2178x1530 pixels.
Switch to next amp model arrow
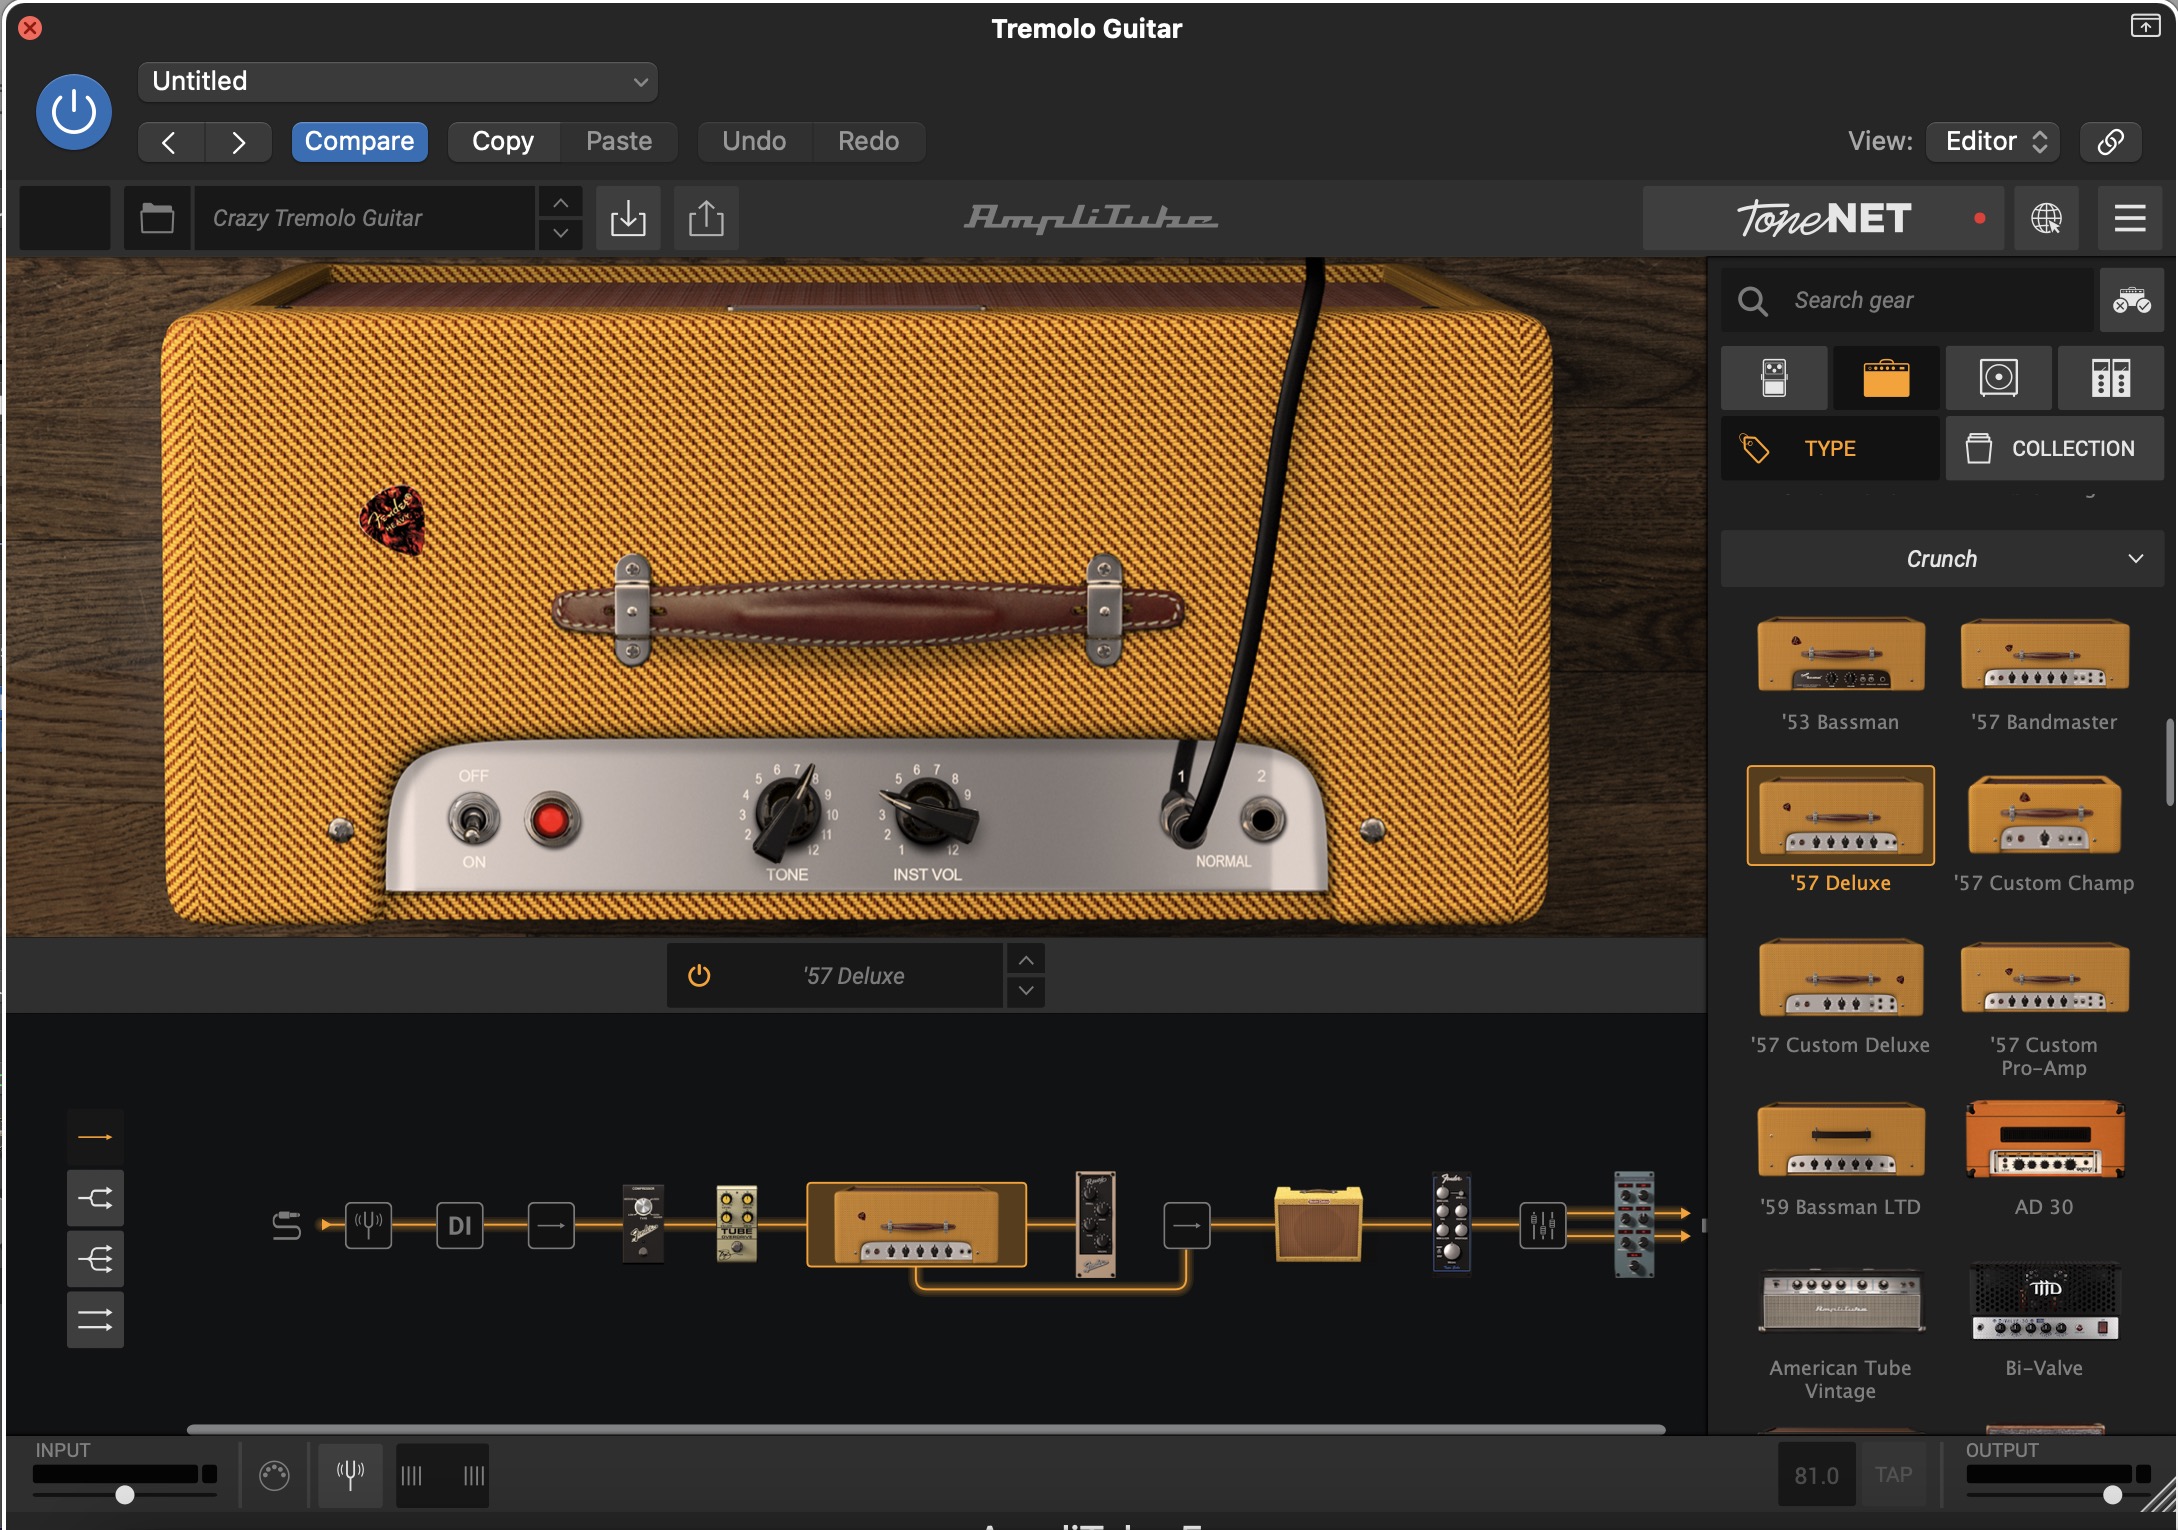pos(1026,991)
